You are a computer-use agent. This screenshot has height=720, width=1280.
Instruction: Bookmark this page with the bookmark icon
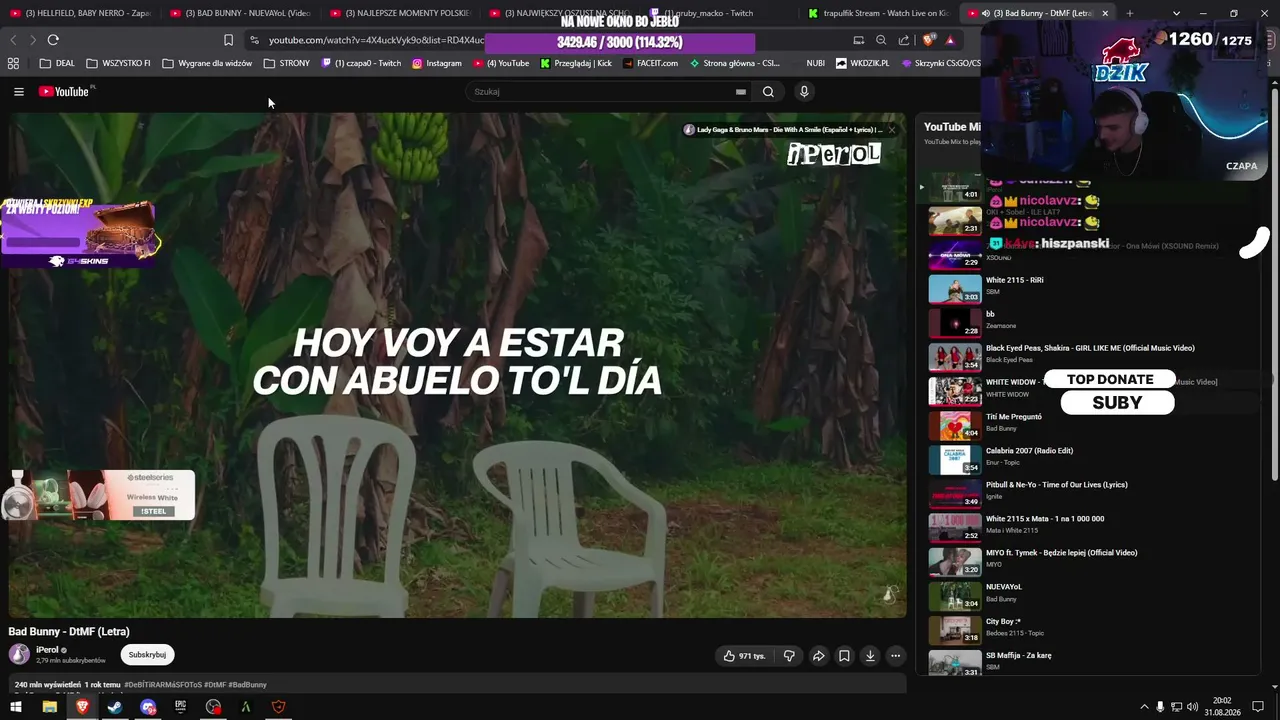(228, 40)
